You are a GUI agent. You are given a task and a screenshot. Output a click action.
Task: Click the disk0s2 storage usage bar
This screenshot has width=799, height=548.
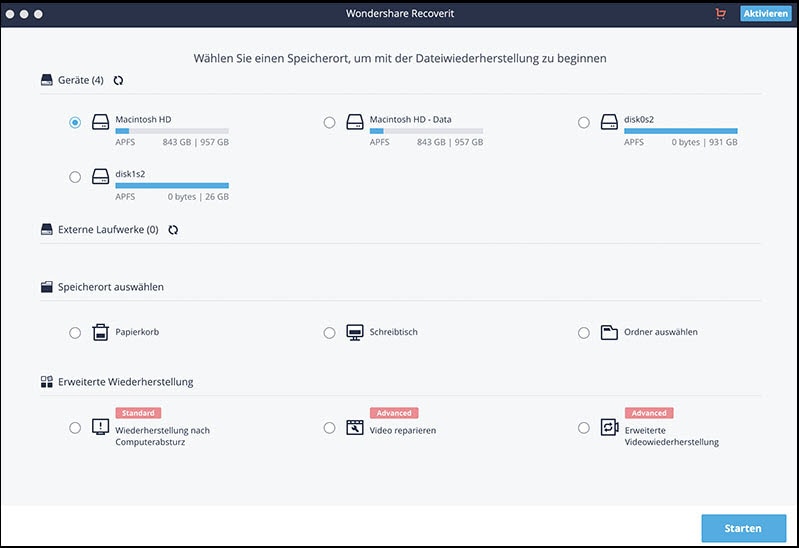click(x=680, y=131)
